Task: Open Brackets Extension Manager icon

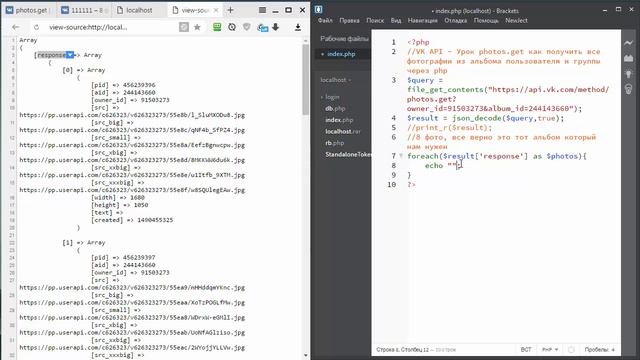Action: pyautogui.click(x=629, y=58)
